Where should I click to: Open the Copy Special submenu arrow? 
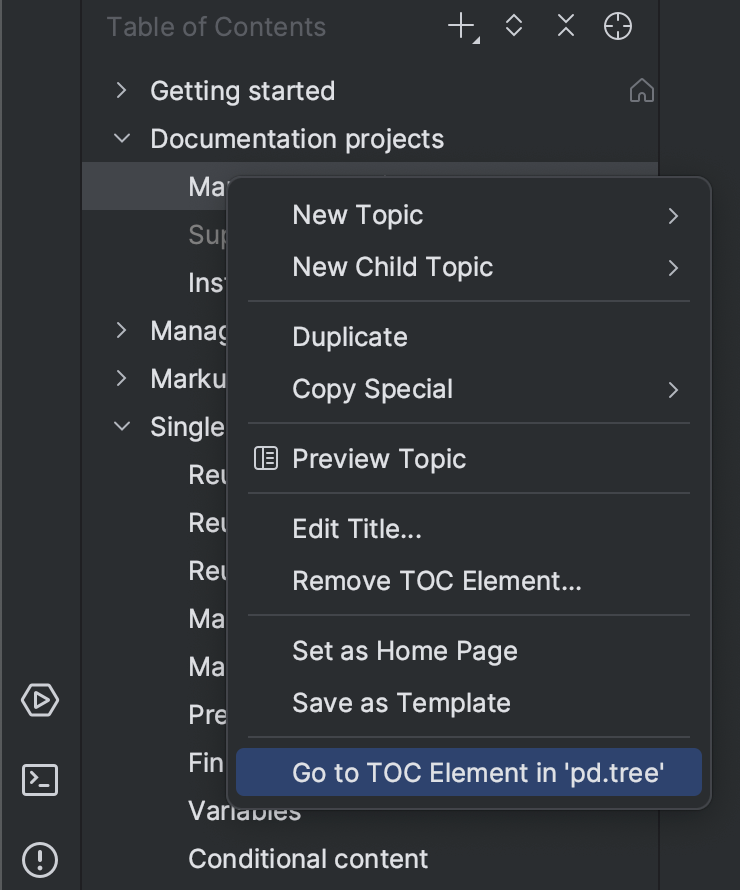pos(674,389)
